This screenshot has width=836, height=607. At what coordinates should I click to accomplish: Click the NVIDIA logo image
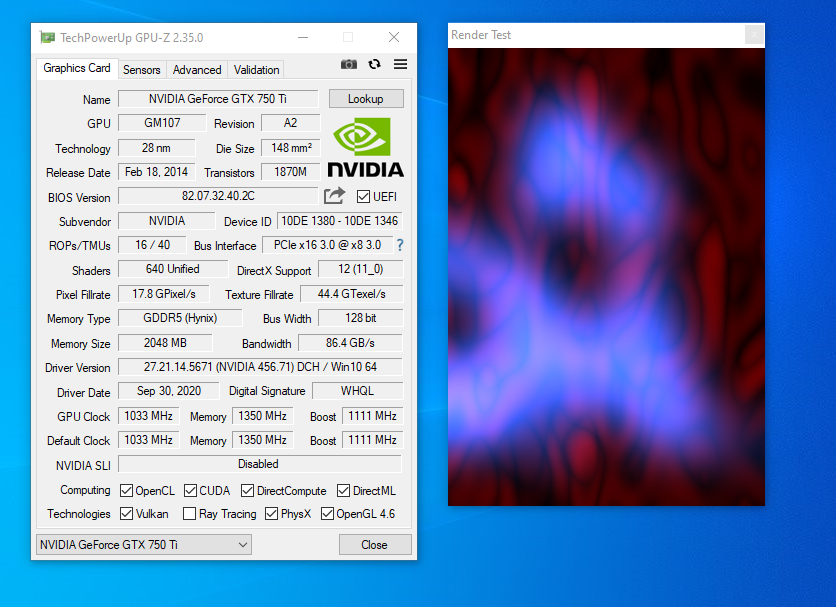coord(365,148)
